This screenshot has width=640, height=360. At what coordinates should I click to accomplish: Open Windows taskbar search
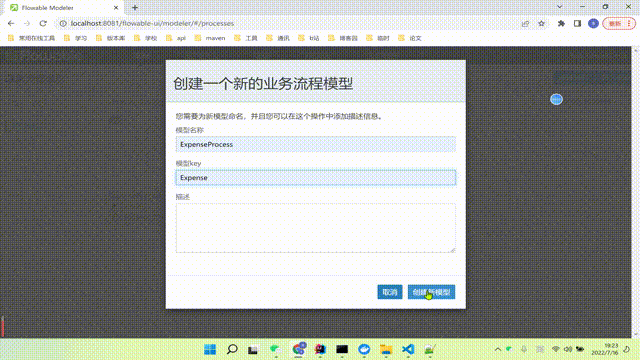pyautogui.click(x=232, y=349)
